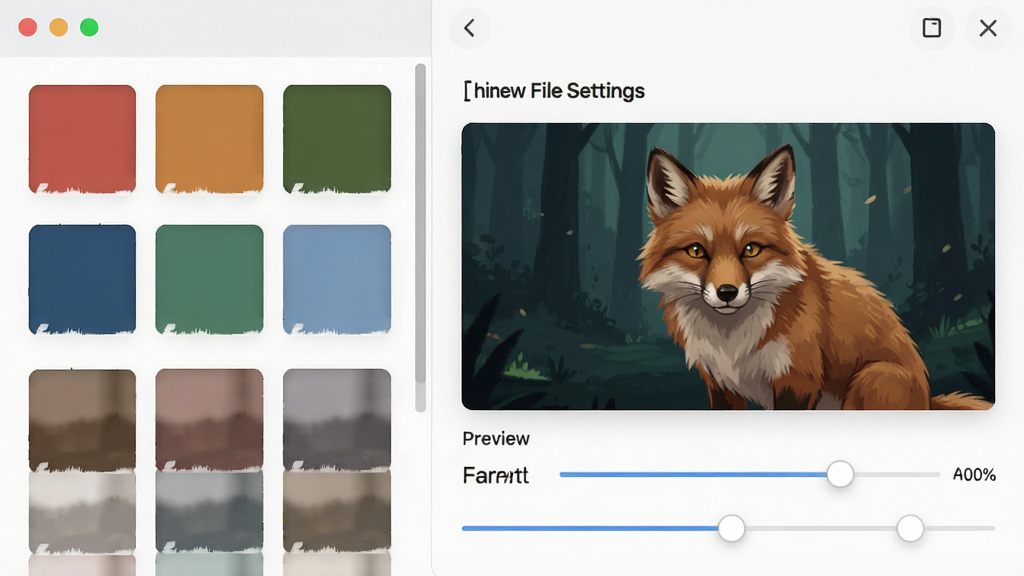Image resolution: width=1024 pixels, height=576 pixels.
Task: Click the yellow traffic light button
Action: pyautogui.click(x=59, y=27)
